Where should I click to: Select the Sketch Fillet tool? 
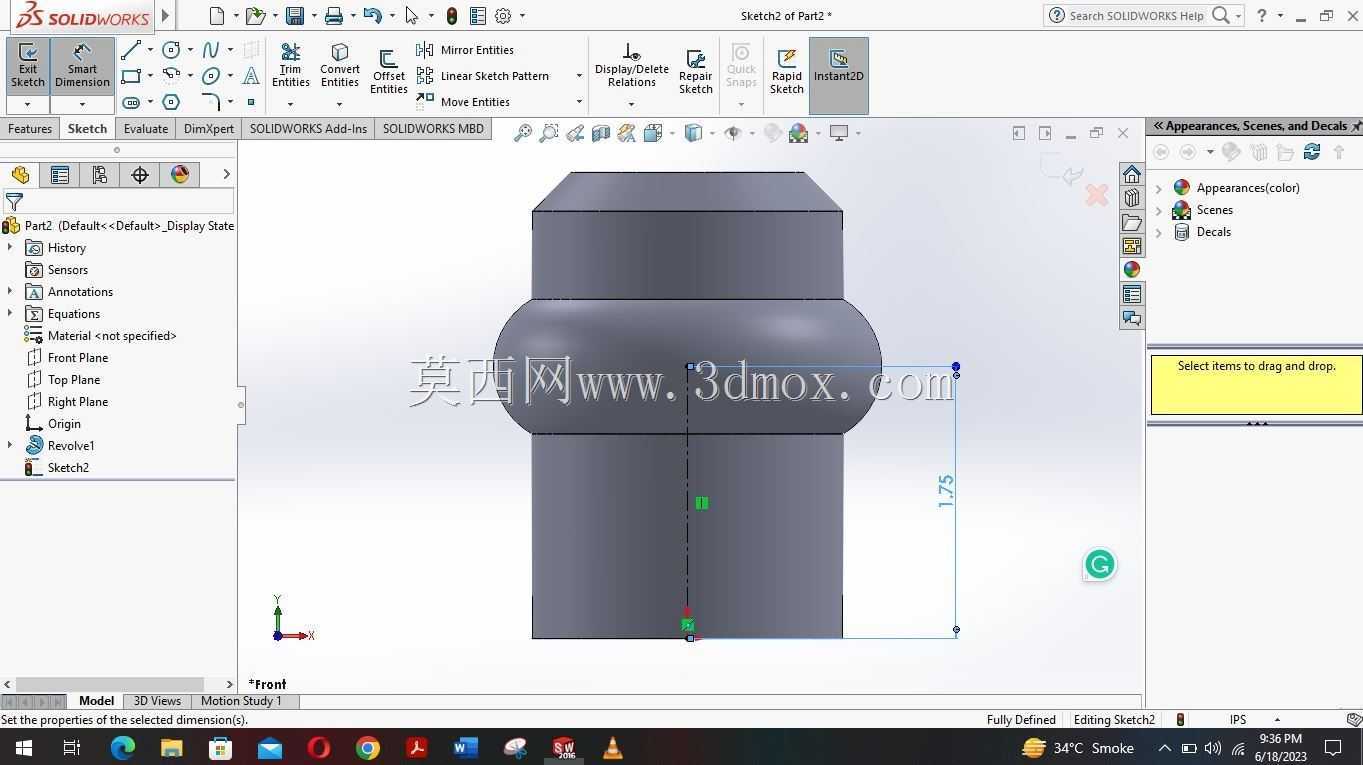[x=211, y=102]
